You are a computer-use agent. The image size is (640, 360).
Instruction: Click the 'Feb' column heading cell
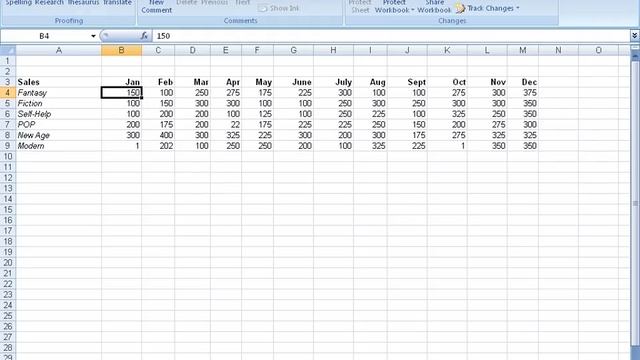pos(158,82)
